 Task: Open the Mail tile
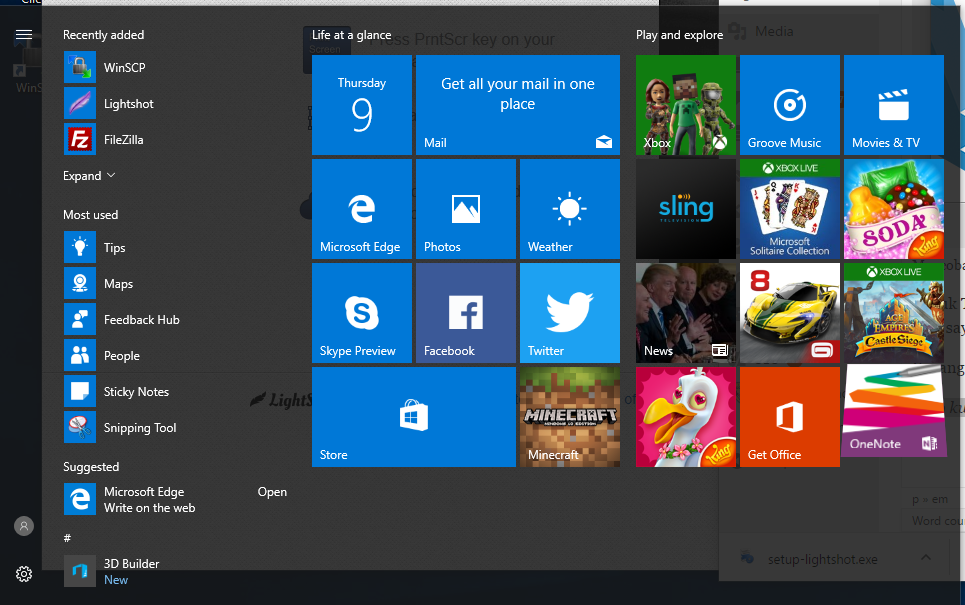518,105
